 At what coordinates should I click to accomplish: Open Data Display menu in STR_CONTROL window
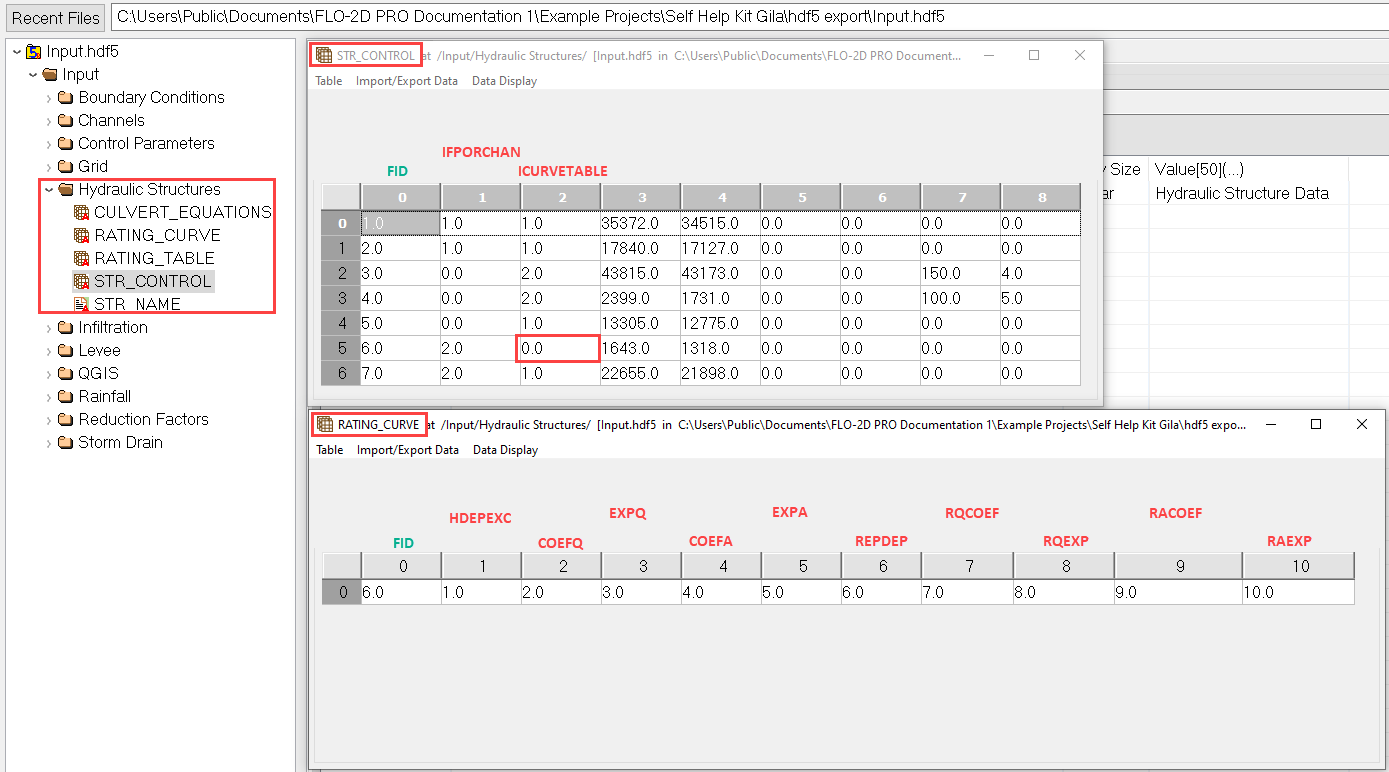tap(504, 81)
